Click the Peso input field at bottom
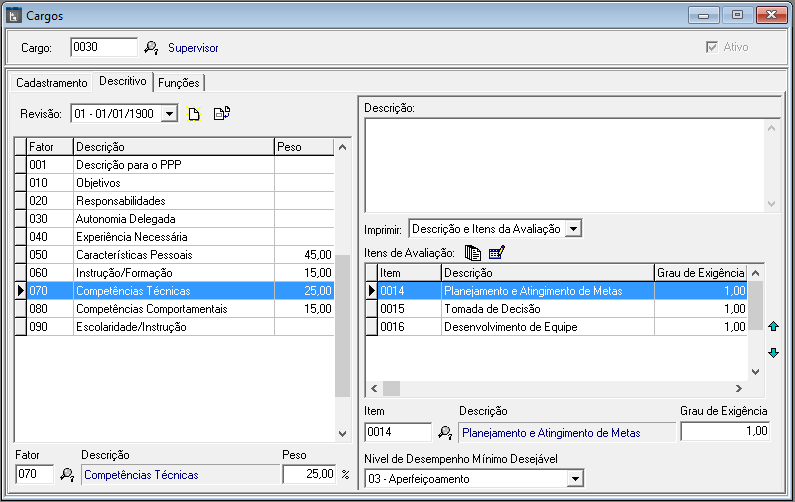This screenshot has height=502, width=795. (x=309, y=474)
